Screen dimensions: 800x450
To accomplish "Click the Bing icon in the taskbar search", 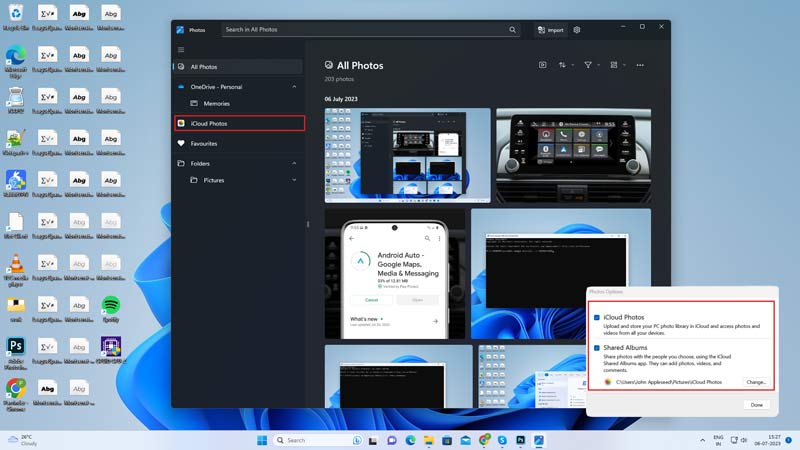I will click(357, 440).
